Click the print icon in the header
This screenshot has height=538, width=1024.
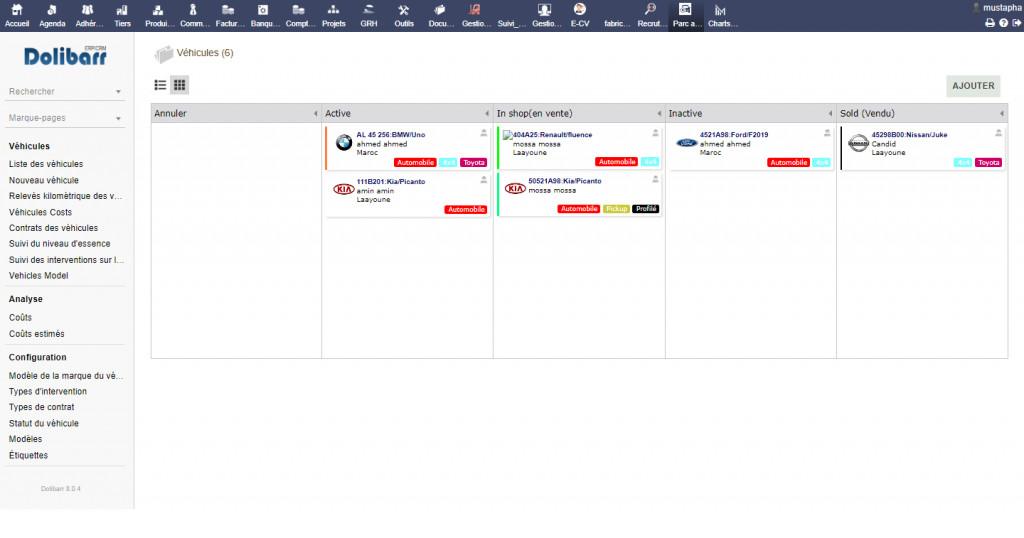pyautogui.click(x=990, y=23)
